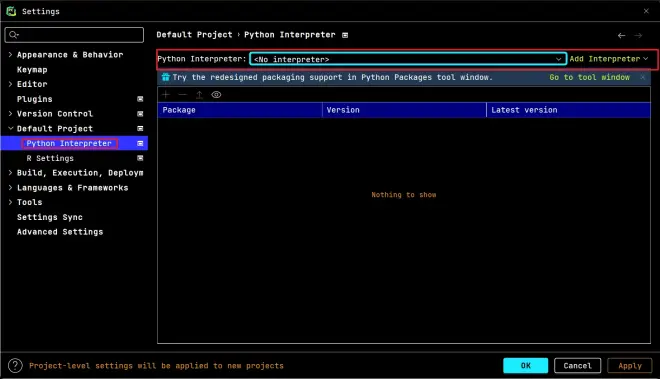
Task: Click 'Project-level settings will be applied' text
Action: (x=156, y=366)
